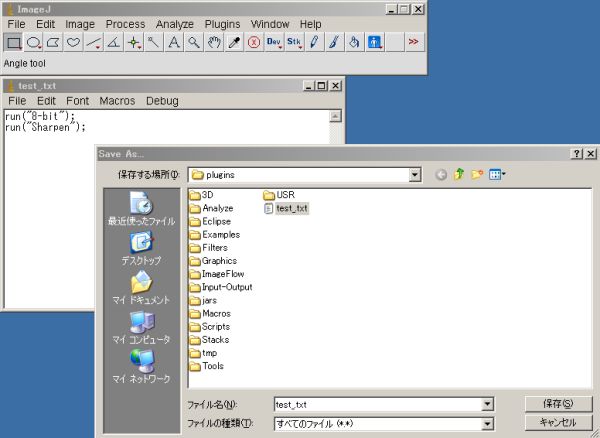Image resolution: width=600 pixels, height=438 pixels.
Task: Select the Filters folder
Action: pos(209,247)
